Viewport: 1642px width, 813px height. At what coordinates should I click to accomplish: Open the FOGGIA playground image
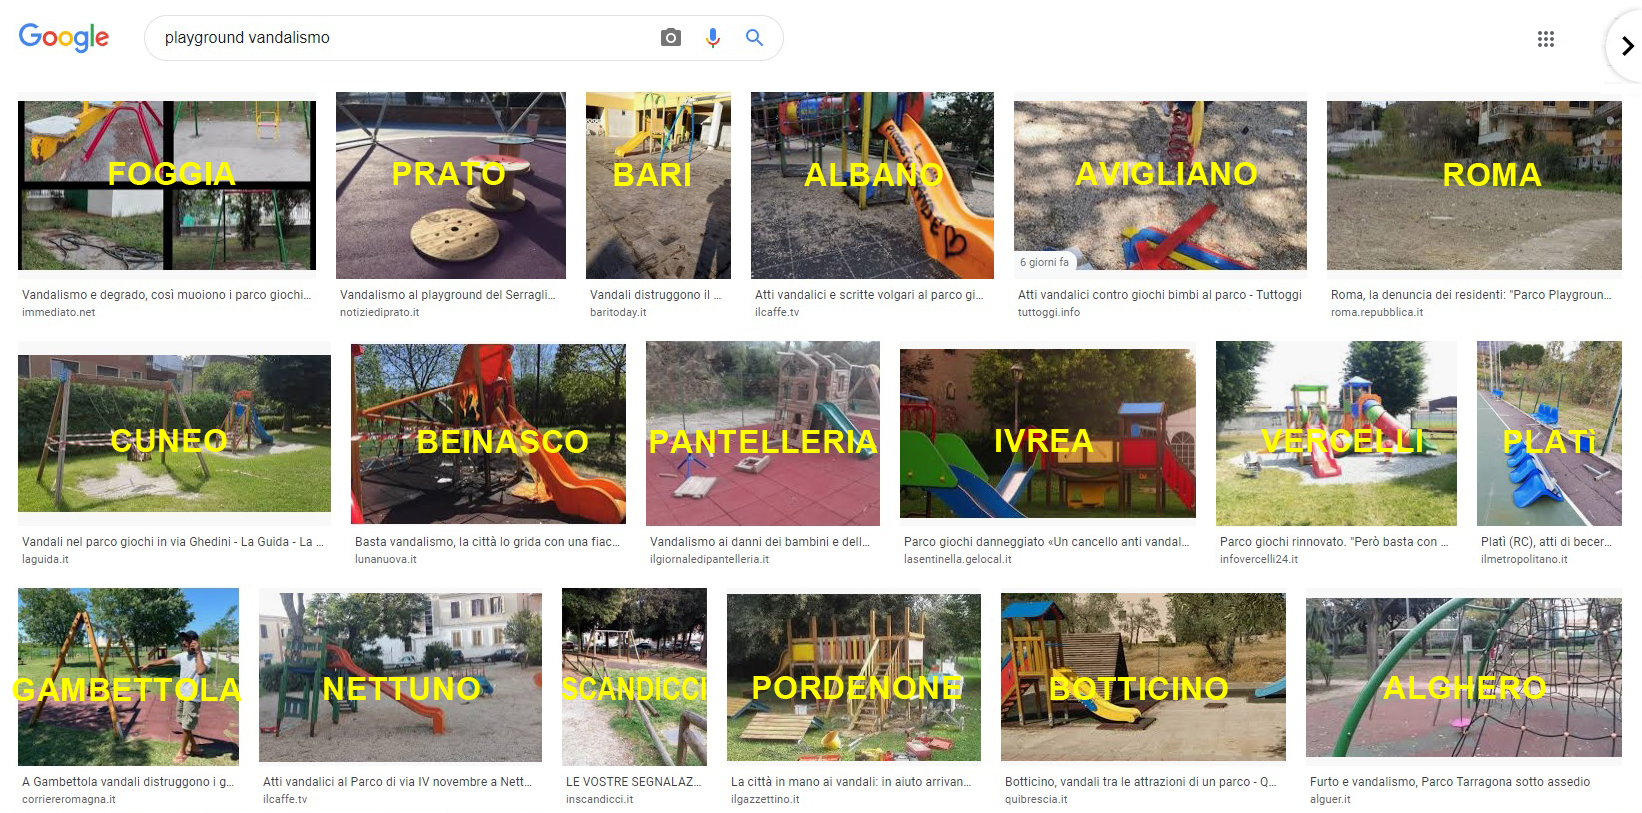click(x=167, y=185)
